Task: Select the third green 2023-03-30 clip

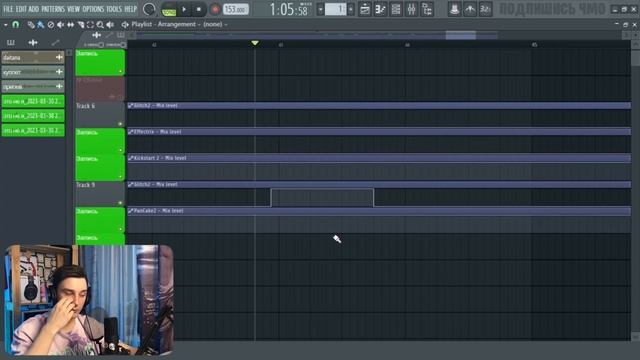Action: [33, 131]
